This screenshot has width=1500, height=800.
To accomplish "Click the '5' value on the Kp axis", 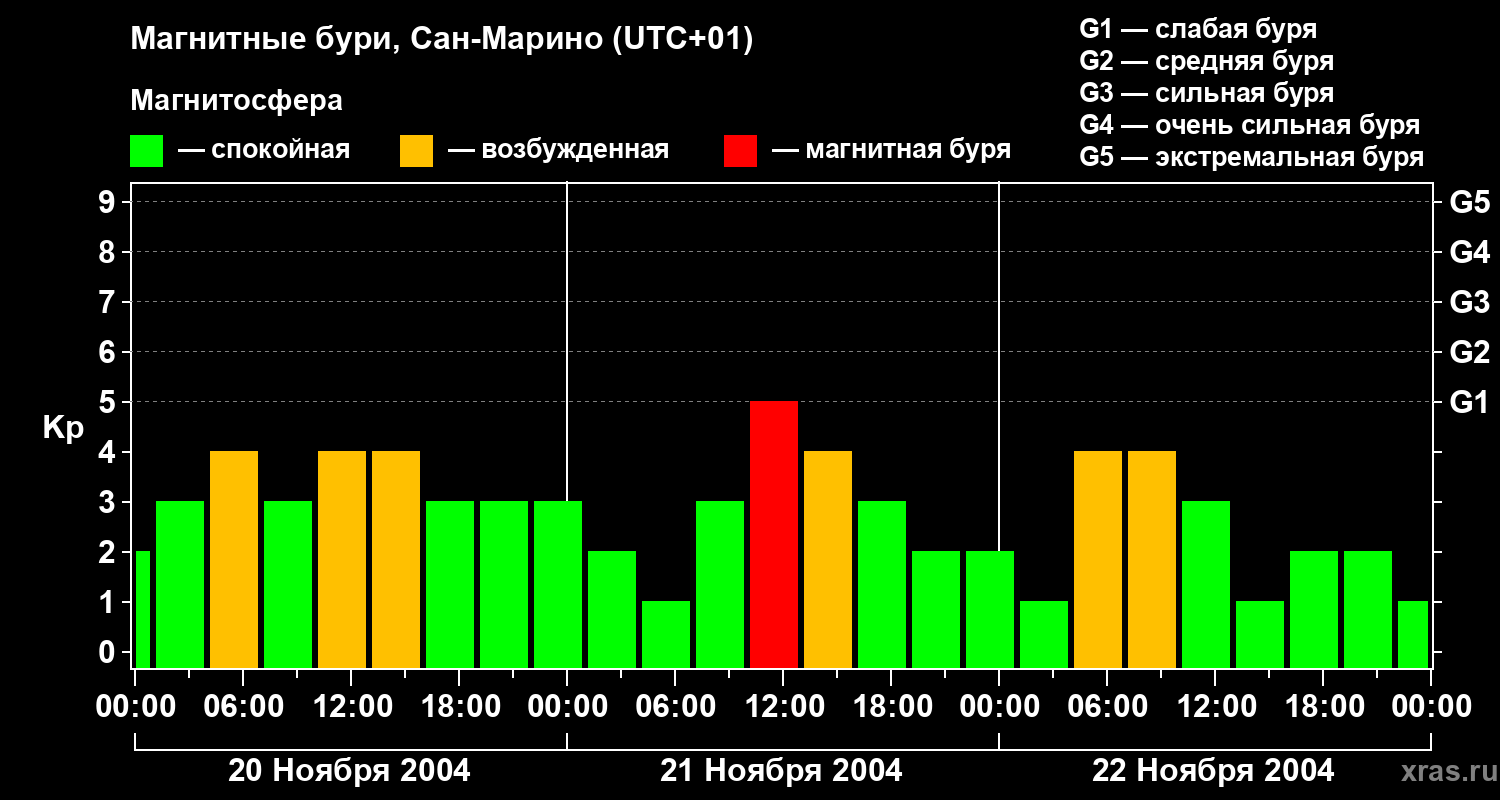I will [109, 402].
